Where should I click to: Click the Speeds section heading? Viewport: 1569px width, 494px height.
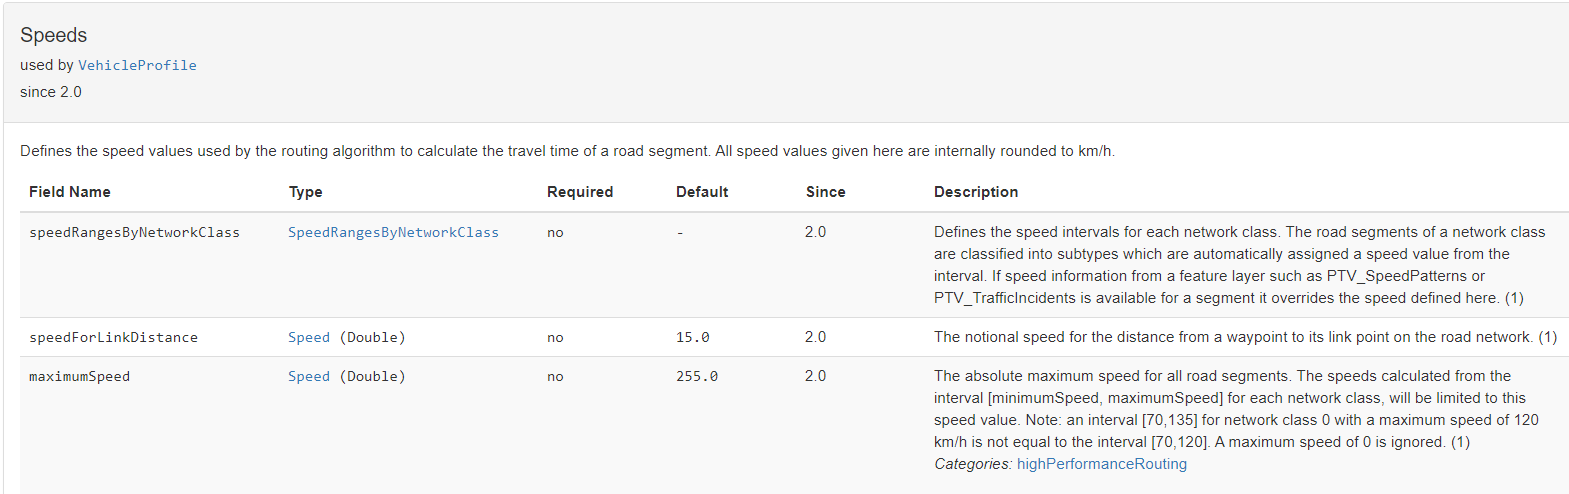pos(54,35)
